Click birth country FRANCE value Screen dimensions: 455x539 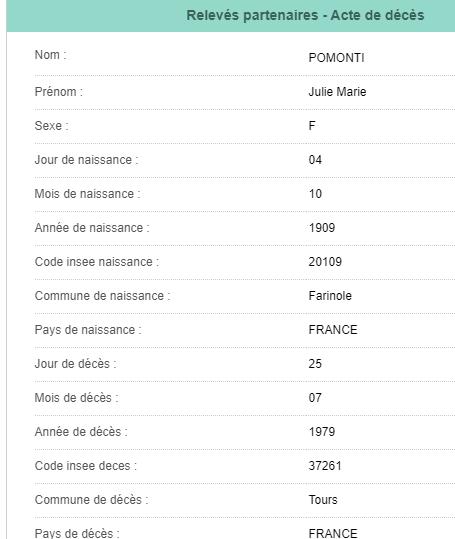[333, 330]
